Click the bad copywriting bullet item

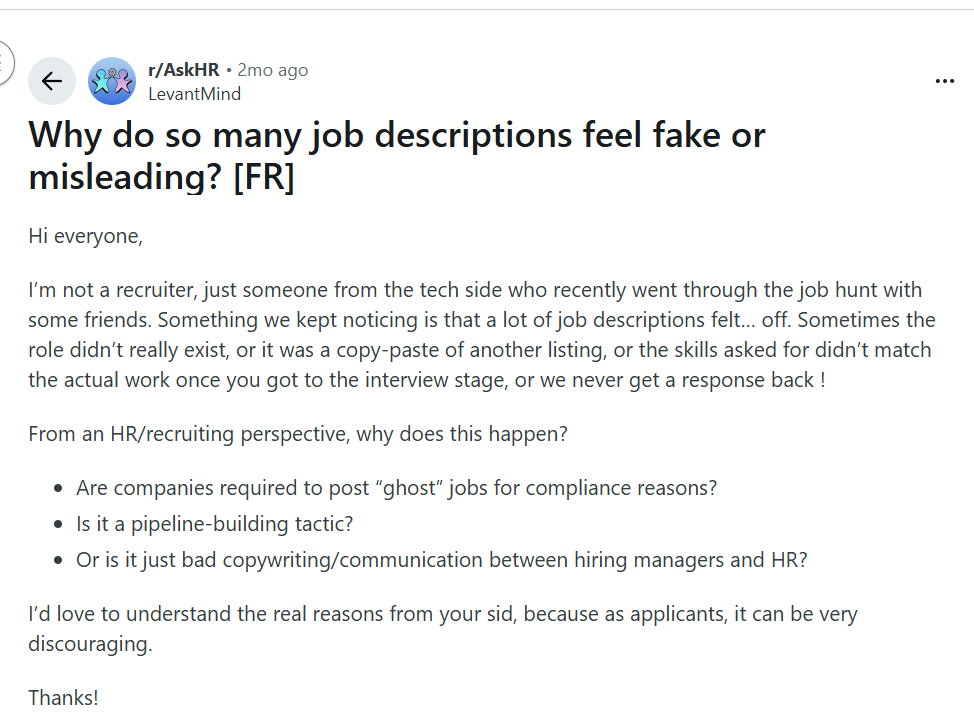click(x=440, y=560)
